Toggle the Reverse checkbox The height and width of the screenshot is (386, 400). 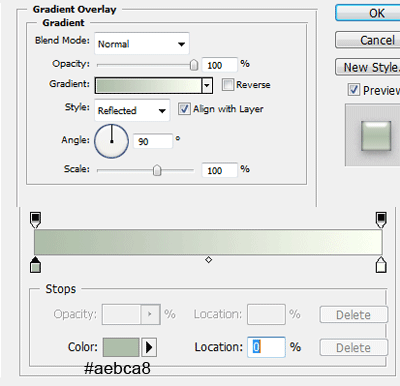(x=228, y=85)
